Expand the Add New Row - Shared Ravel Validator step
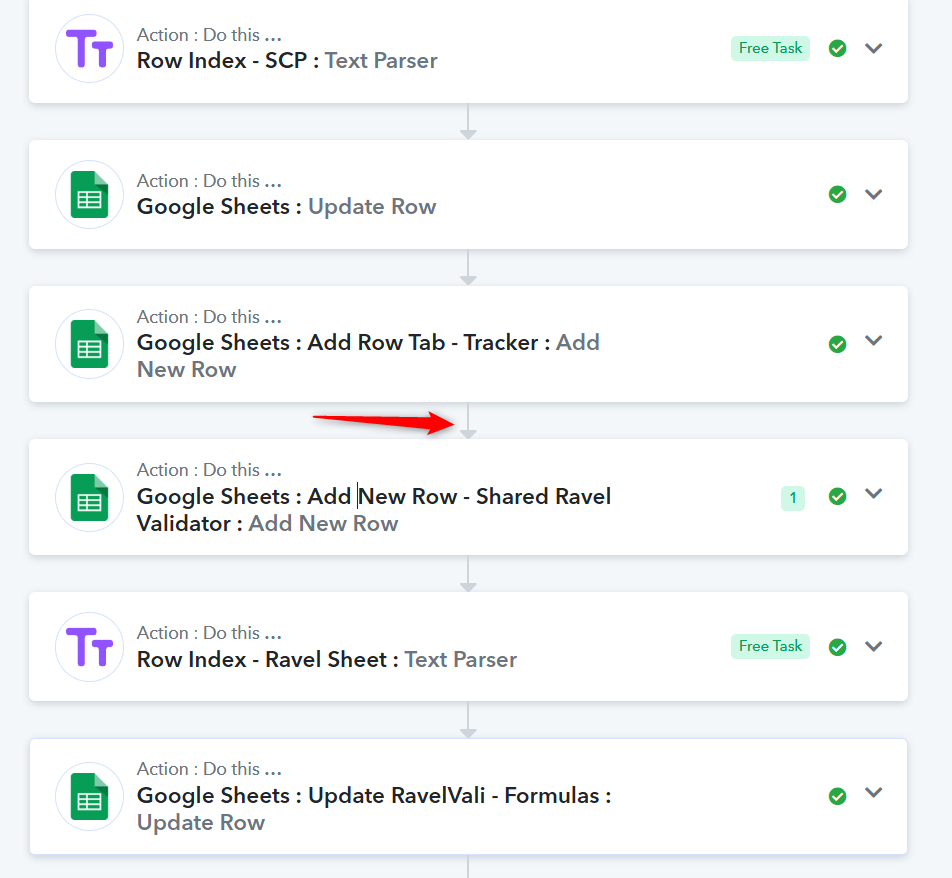The height and width of the screenshot is (878, 952). pos(874,494)
